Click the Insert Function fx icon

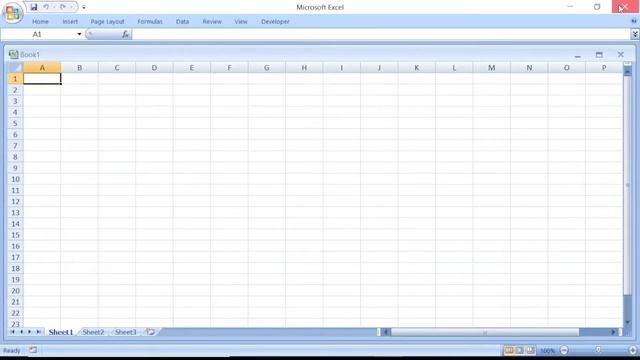pos(125,35)
